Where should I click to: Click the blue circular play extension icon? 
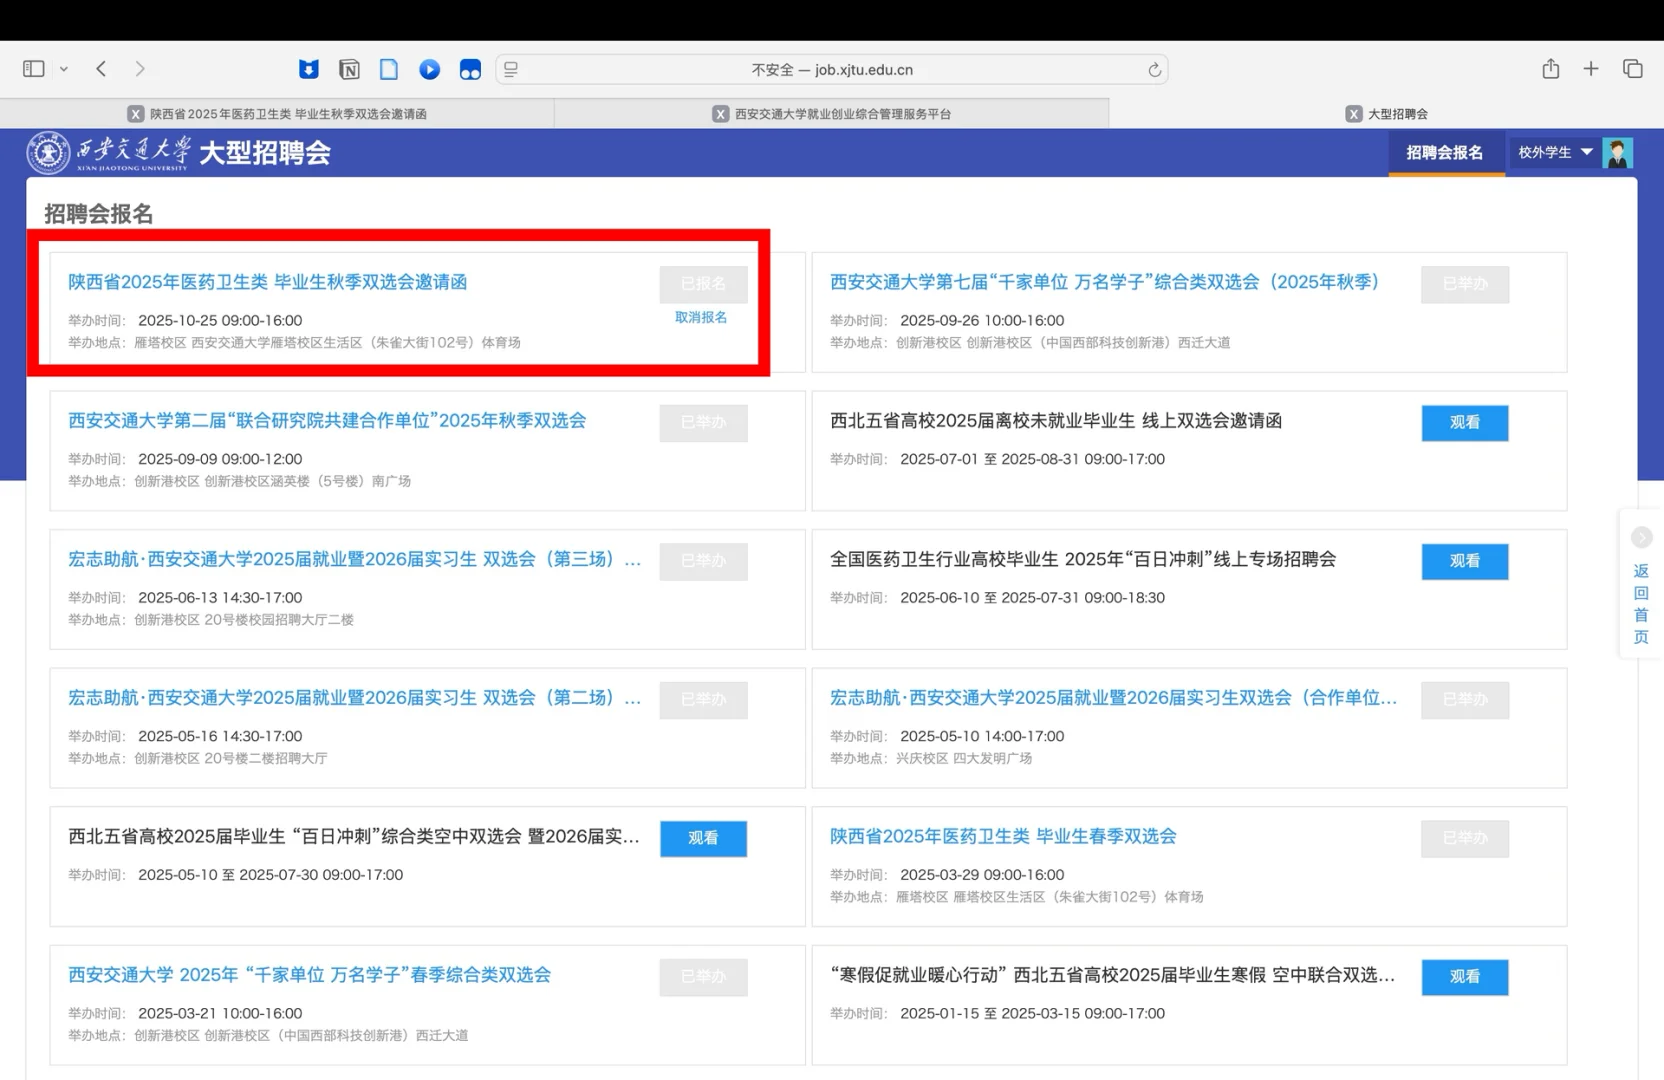coord(430,69)
